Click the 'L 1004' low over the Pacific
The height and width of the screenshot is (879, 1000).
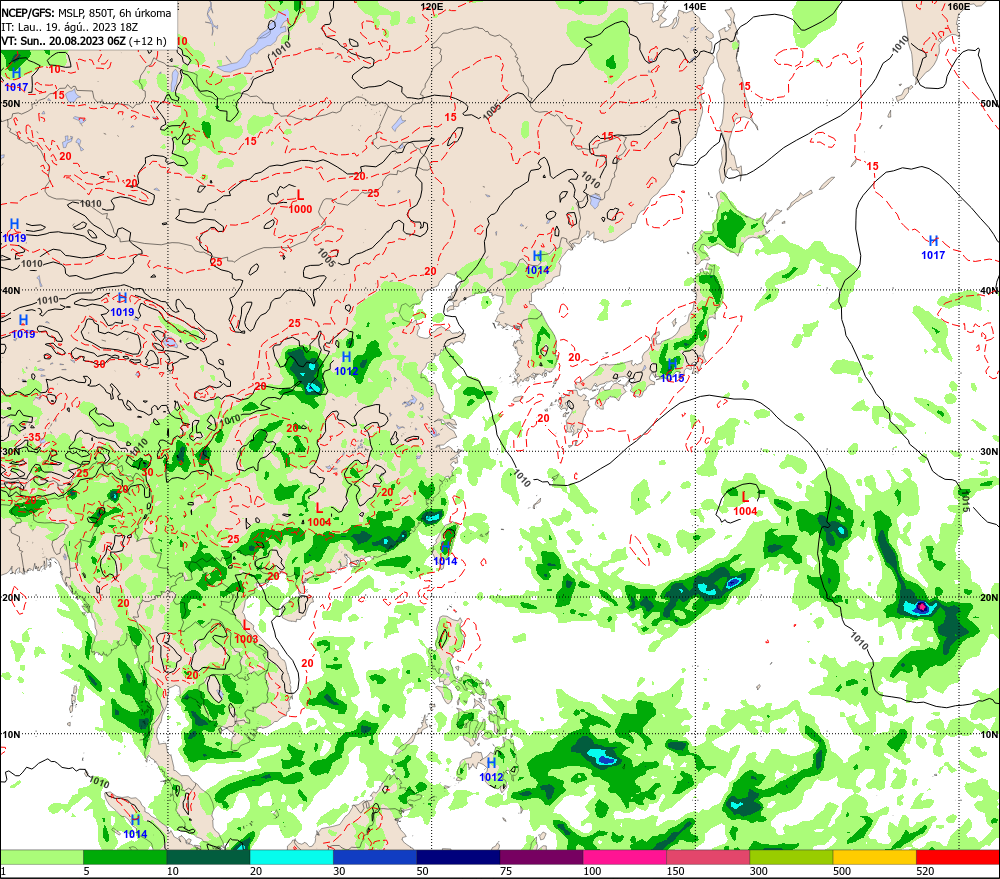click(745, 504)
